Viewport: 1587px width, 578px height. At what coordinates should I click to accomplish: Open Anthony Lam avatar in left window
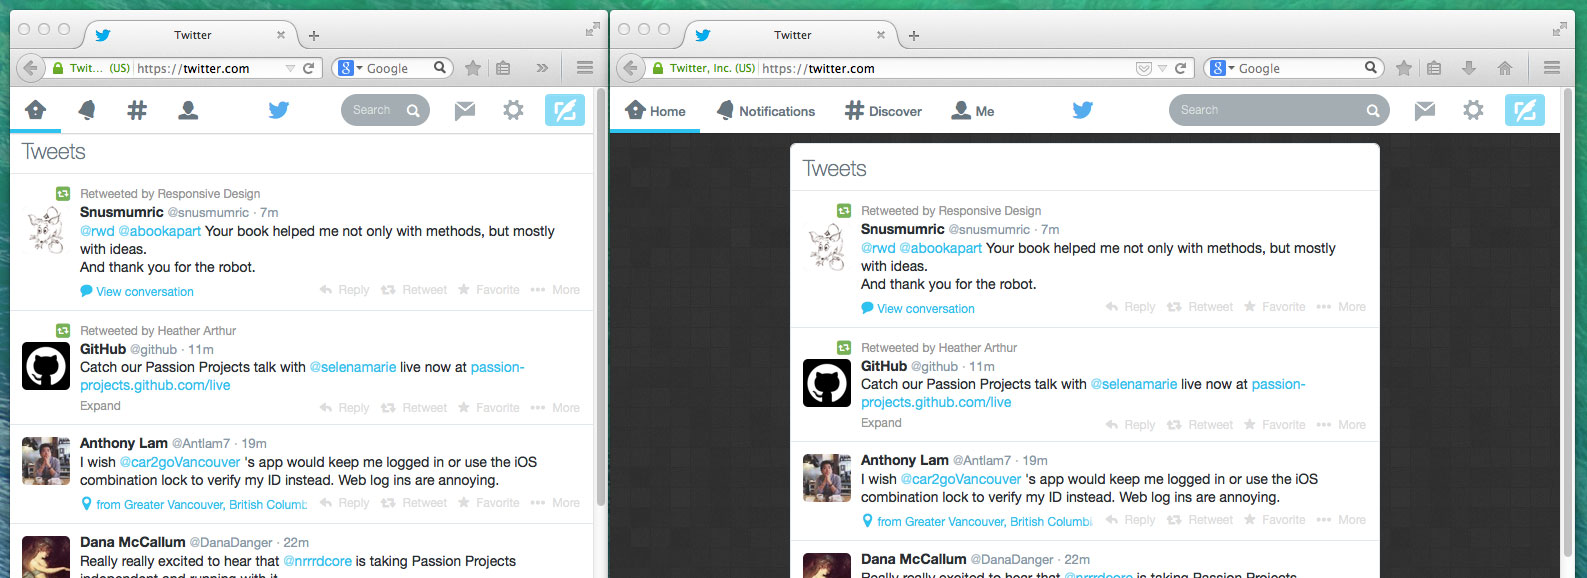[x=46, y=461]
